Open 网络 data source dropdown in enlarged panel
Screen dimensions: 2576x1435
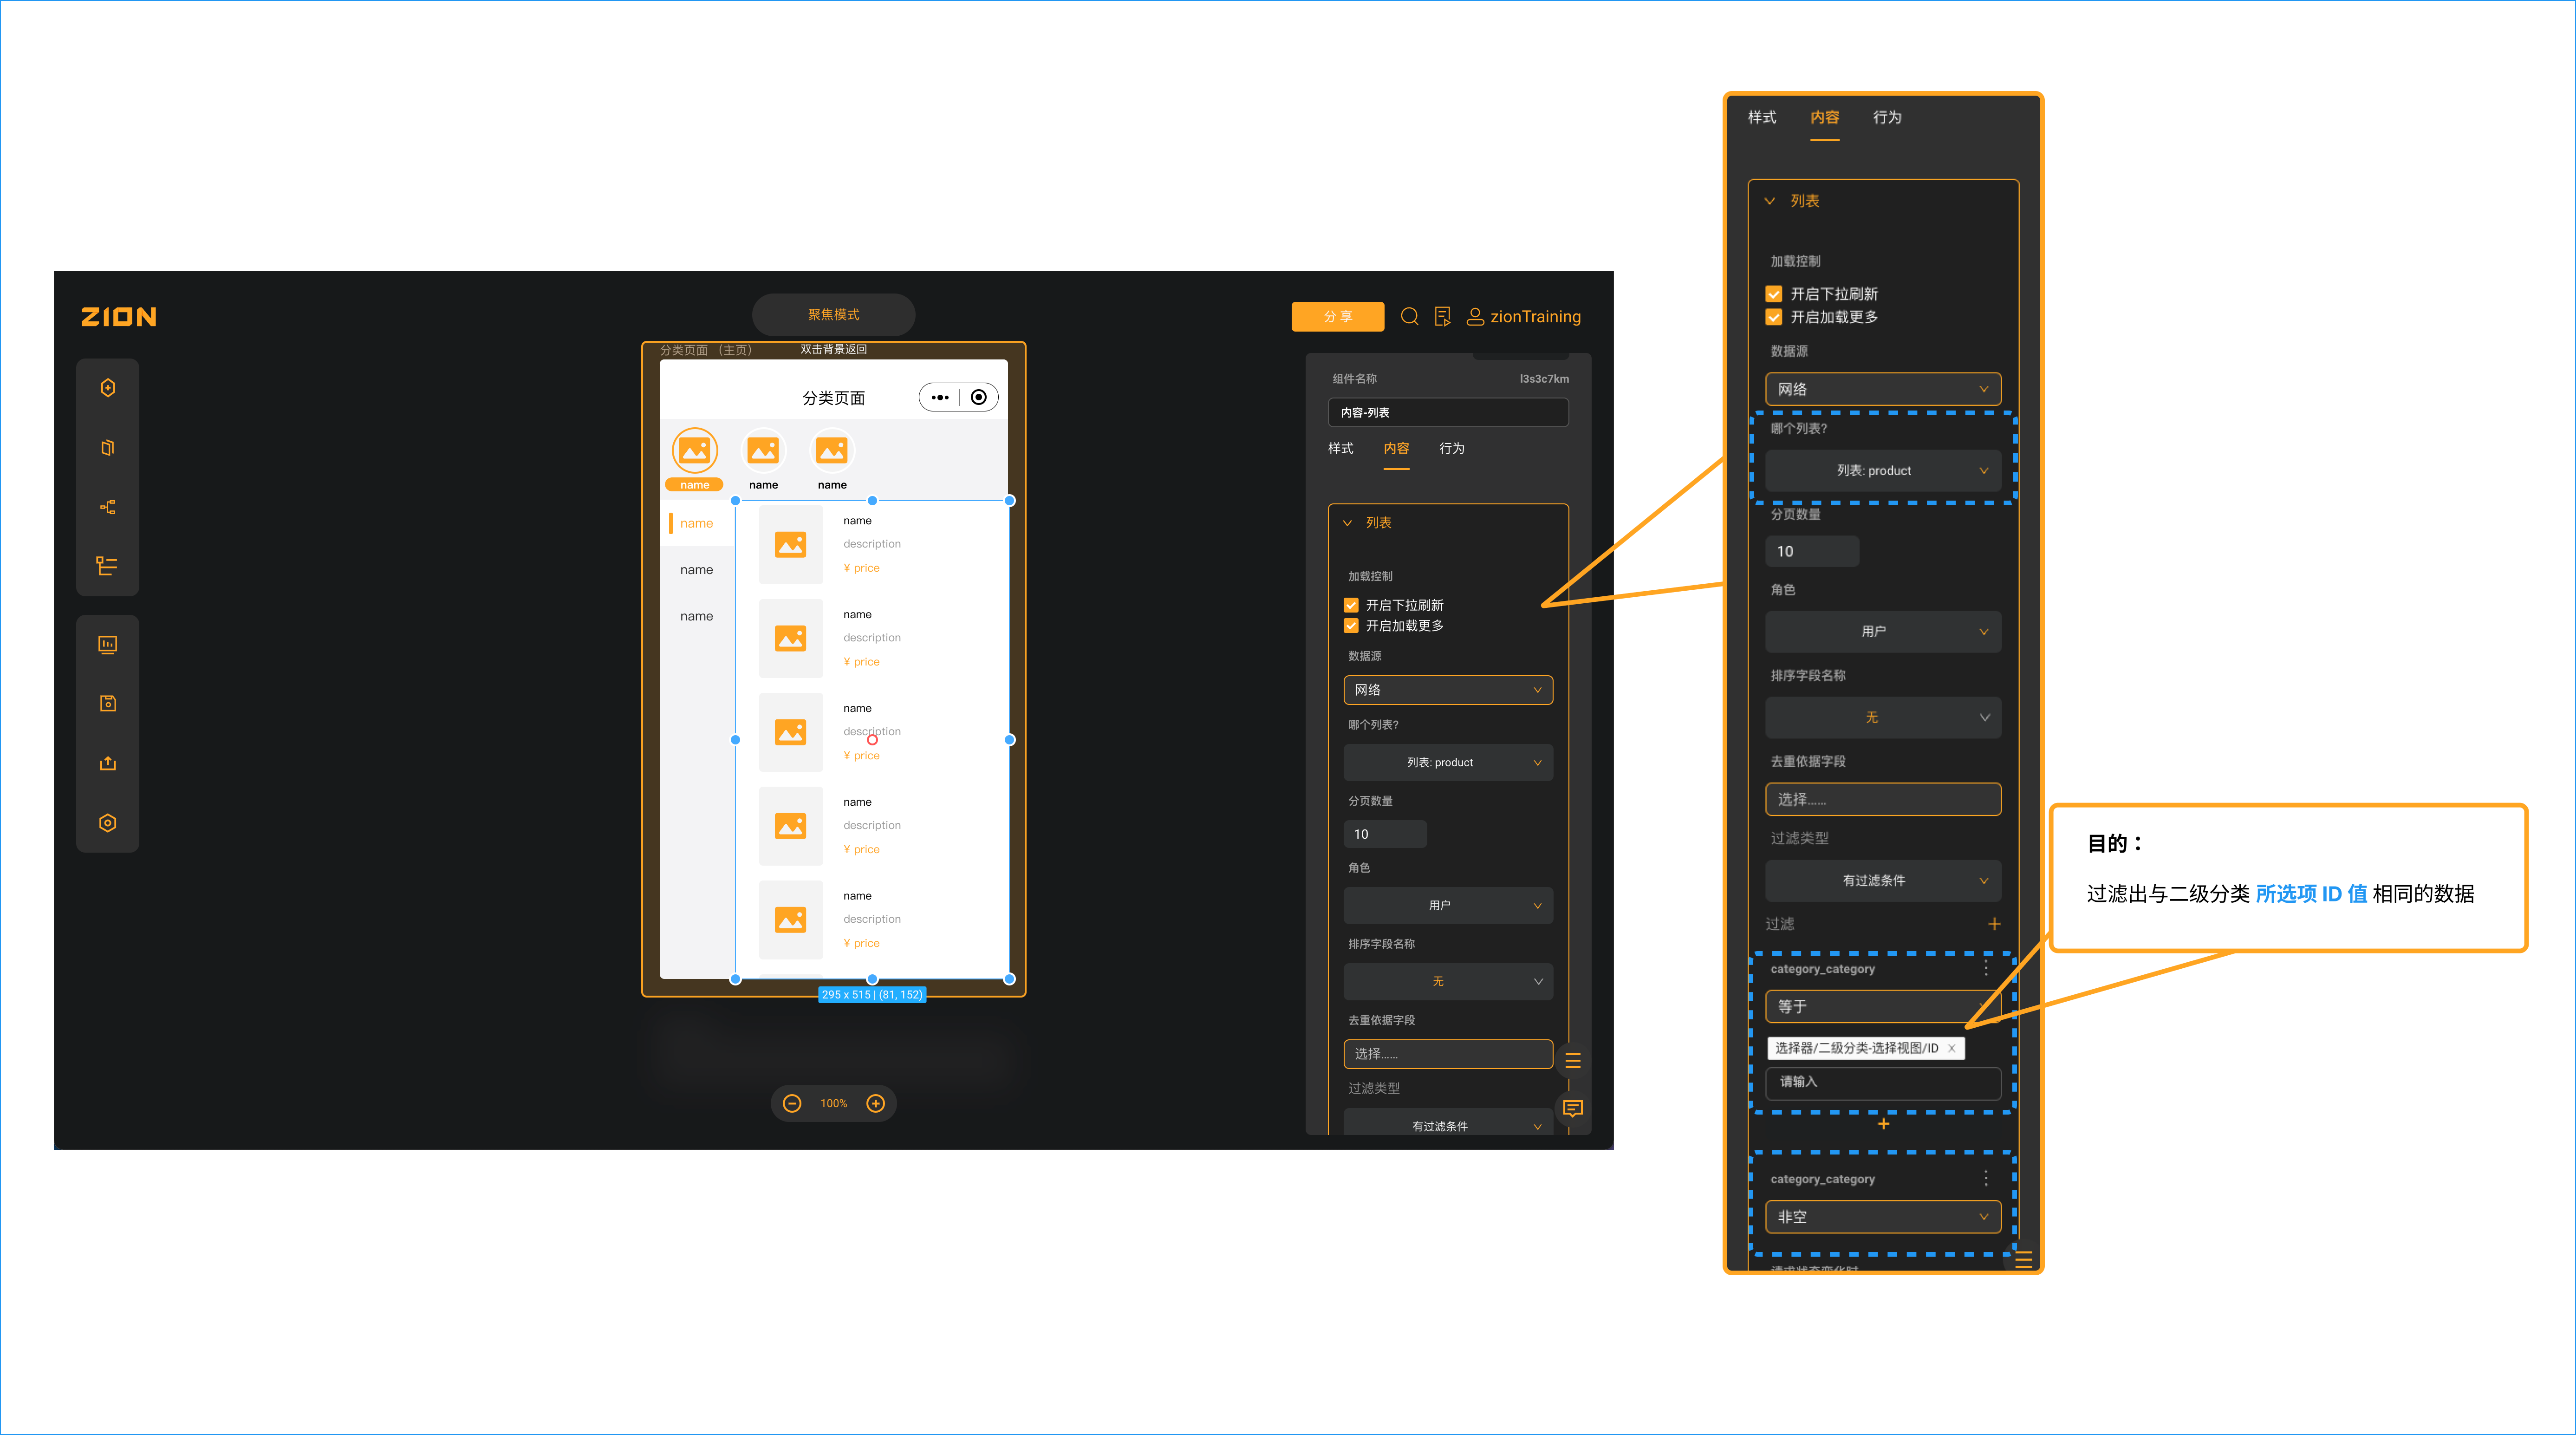(x=1883, y=389)
